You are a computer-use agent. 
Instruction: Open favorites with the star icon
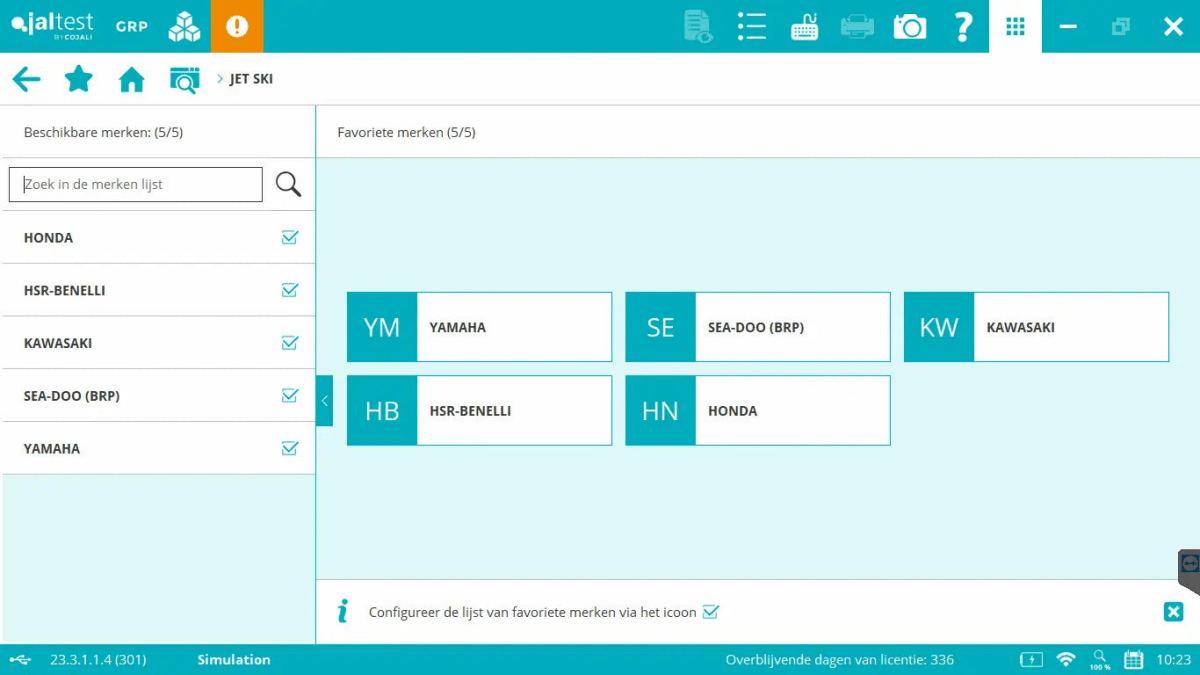79,79
